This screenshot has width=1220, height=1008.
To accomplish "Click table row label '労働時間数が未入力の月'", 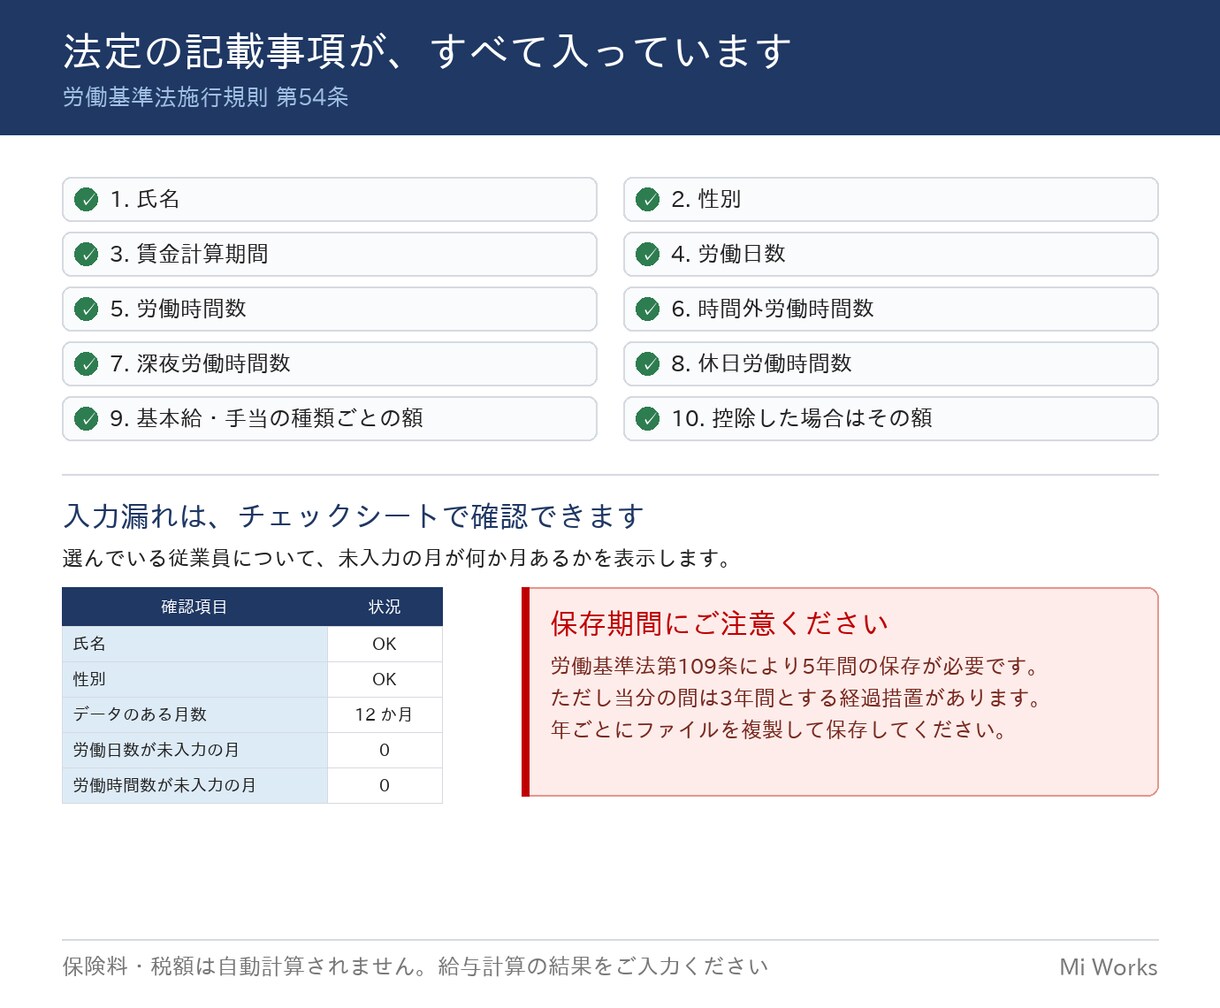I will 195,785.
